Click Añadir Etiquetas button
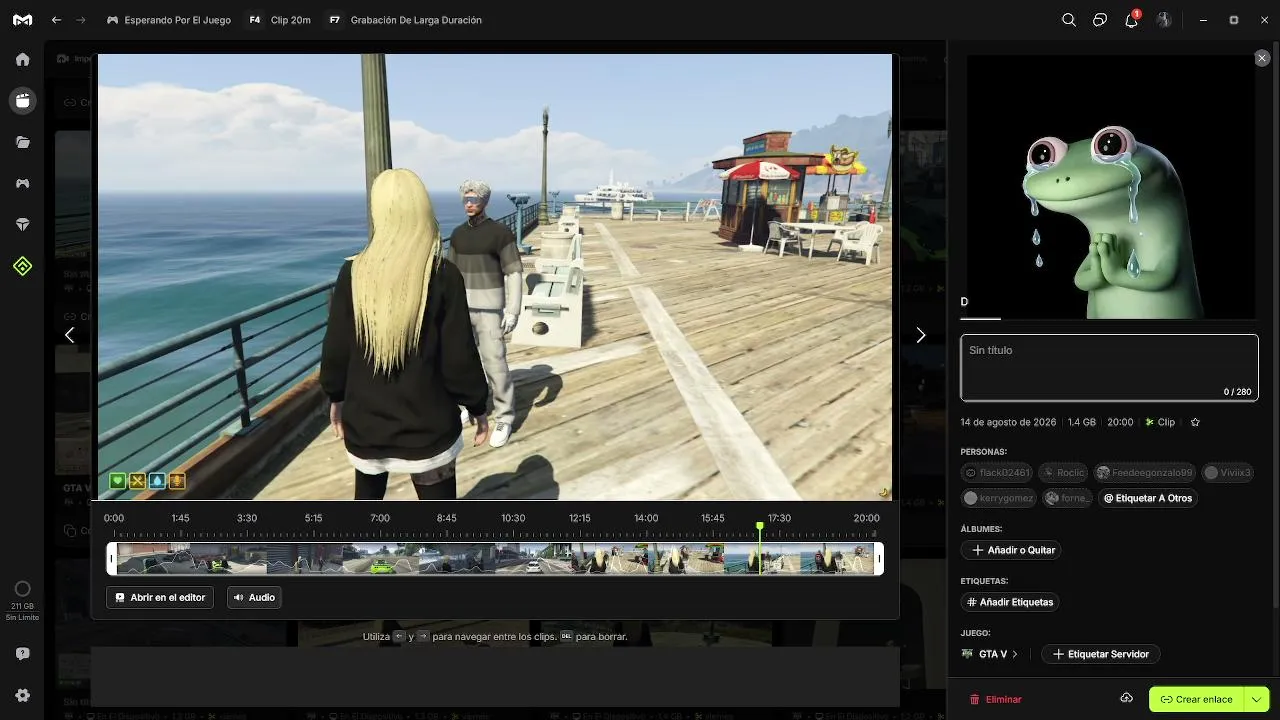 point(1010,602)
